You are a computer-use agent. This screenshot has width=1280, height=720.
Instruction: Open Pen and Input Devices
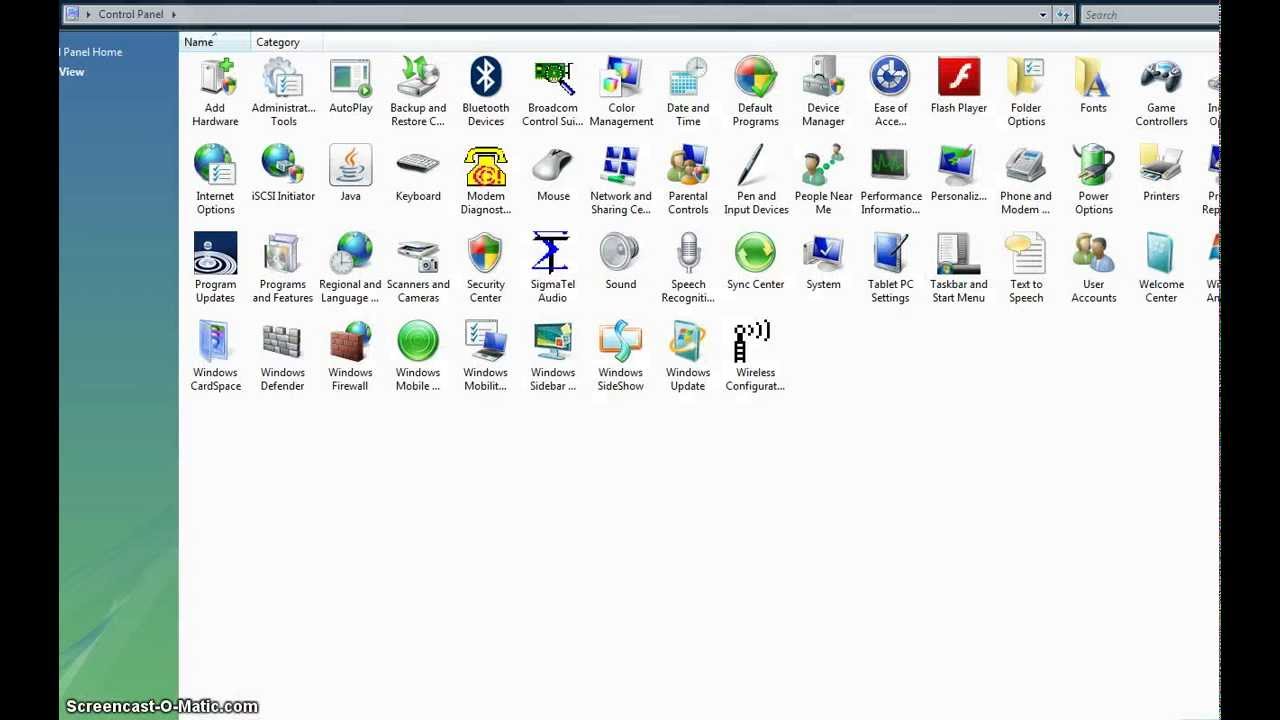point(756,180)
